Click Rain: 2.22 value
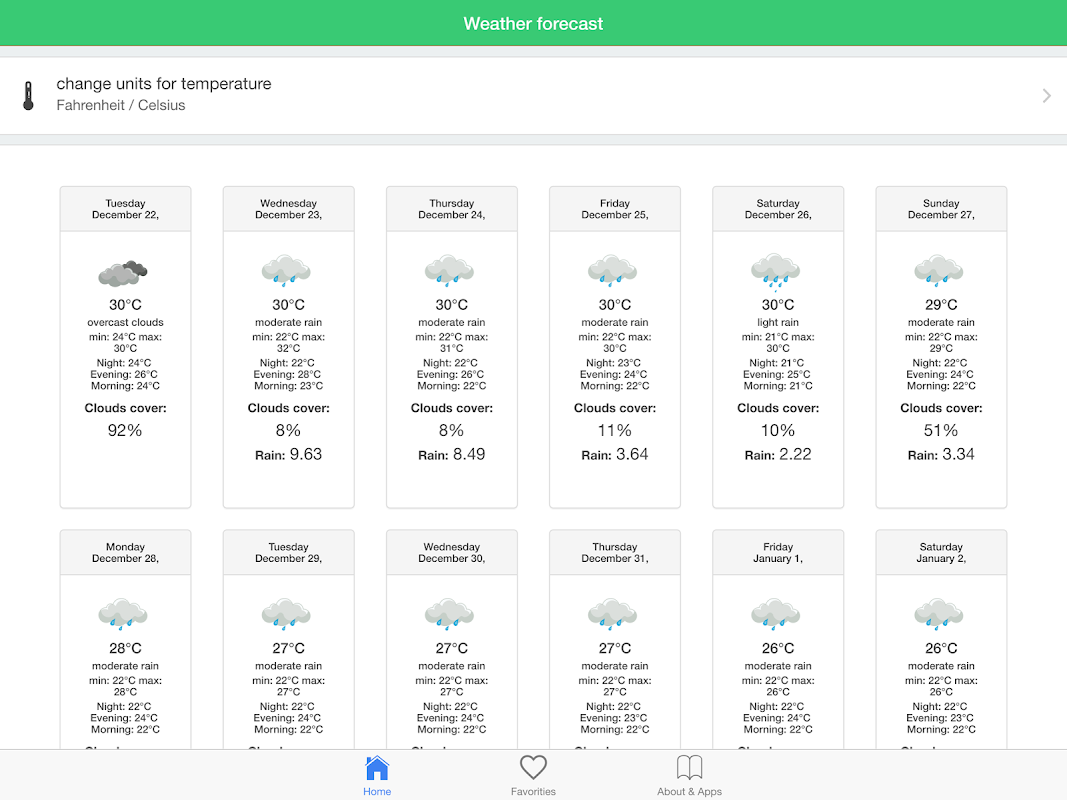1067x800 pixels. 778,454
